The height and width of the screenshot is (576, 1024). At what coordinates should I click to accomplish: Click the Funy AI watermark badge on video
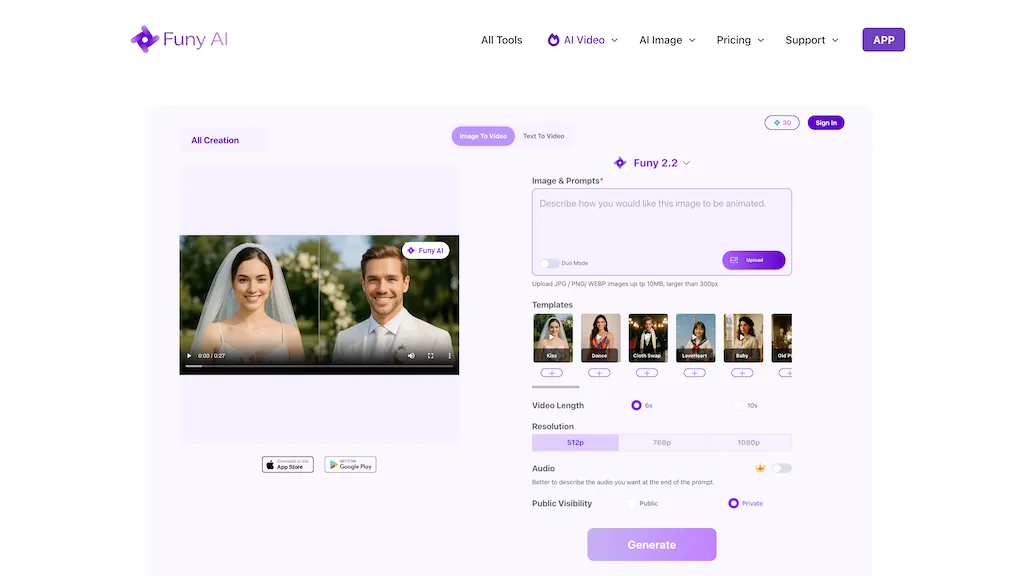[x=426, y=250]
